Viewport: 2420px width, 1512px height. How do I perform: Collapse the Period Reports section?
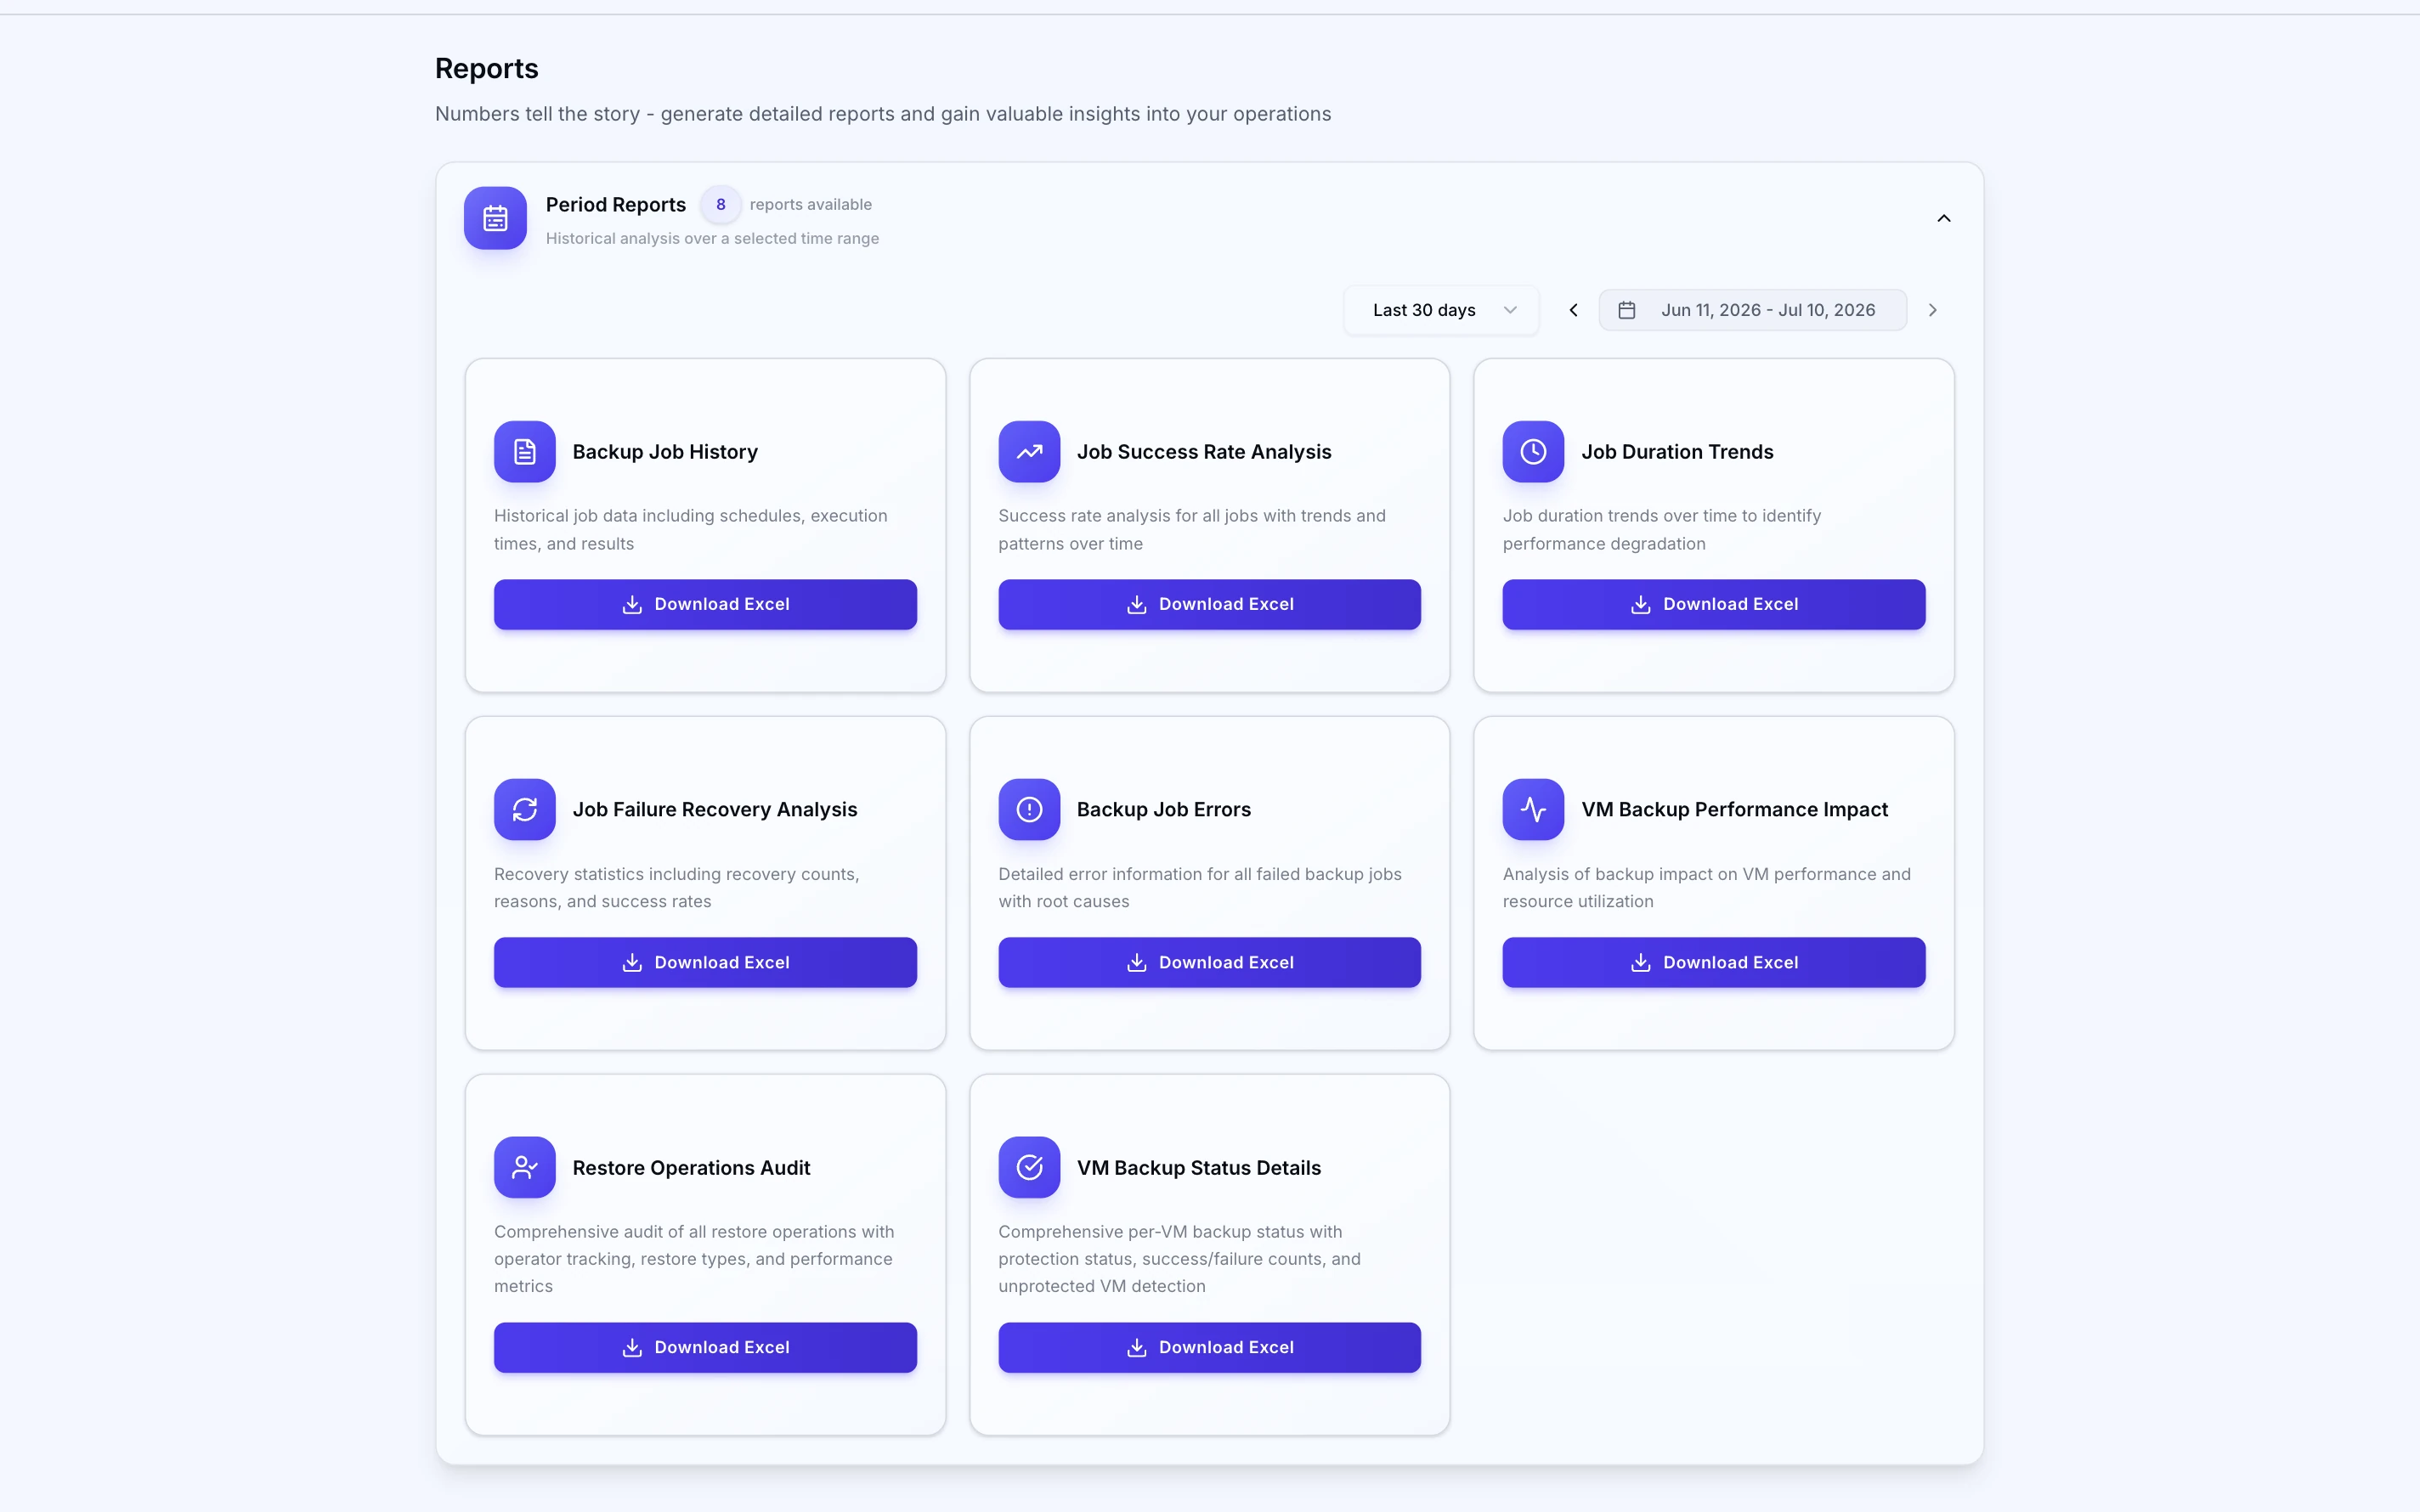coord(1943,218)
